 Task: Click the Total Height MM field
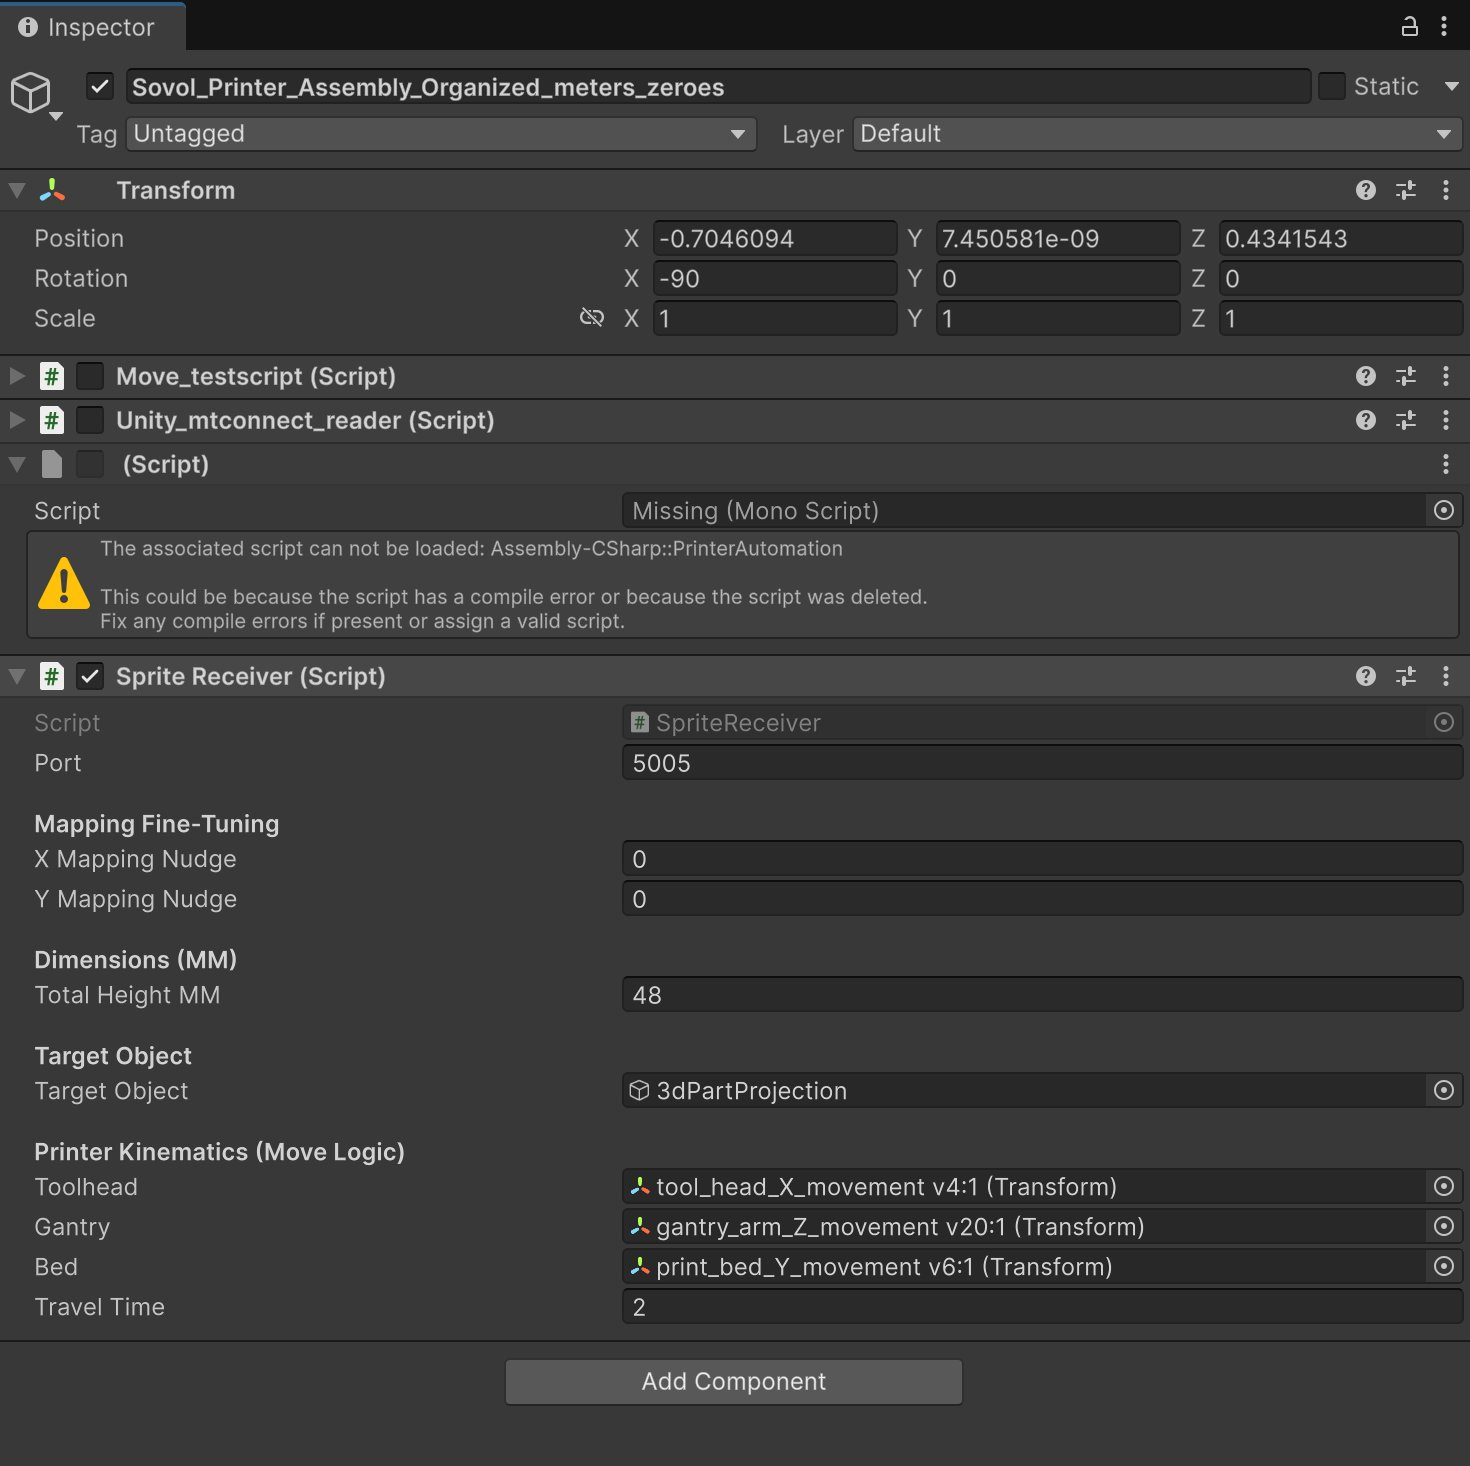[x=1042, y=994]
